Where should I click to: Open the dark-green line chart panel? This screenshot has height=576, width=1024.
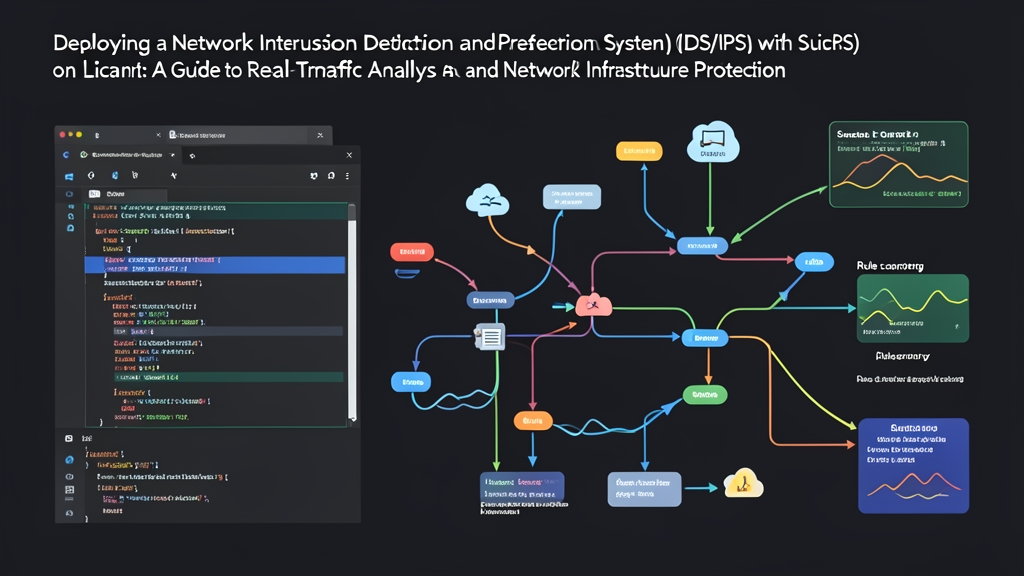pos(899,164)
